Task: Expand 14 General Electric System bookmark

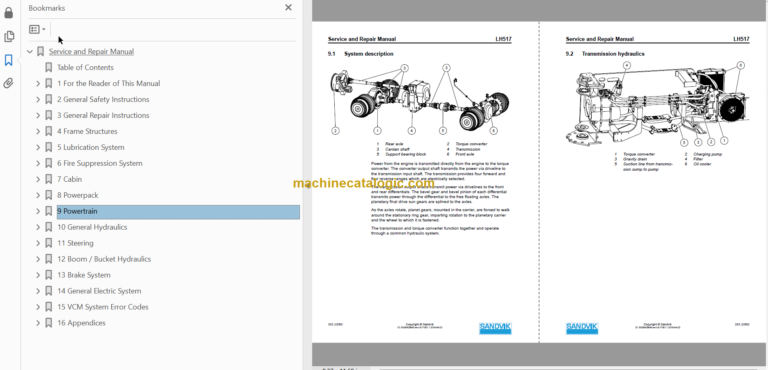Action: [38, 291]
